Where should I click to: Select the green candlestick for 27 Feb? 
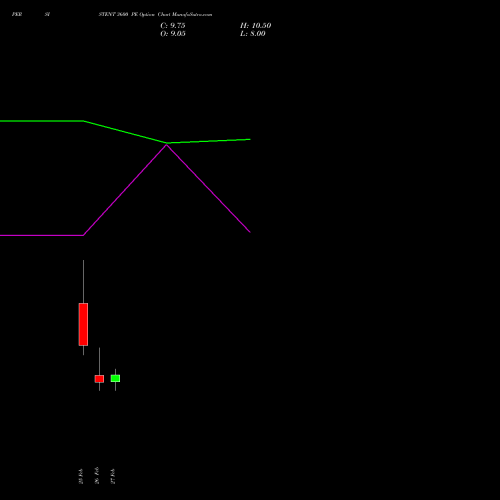click(115, 378)
